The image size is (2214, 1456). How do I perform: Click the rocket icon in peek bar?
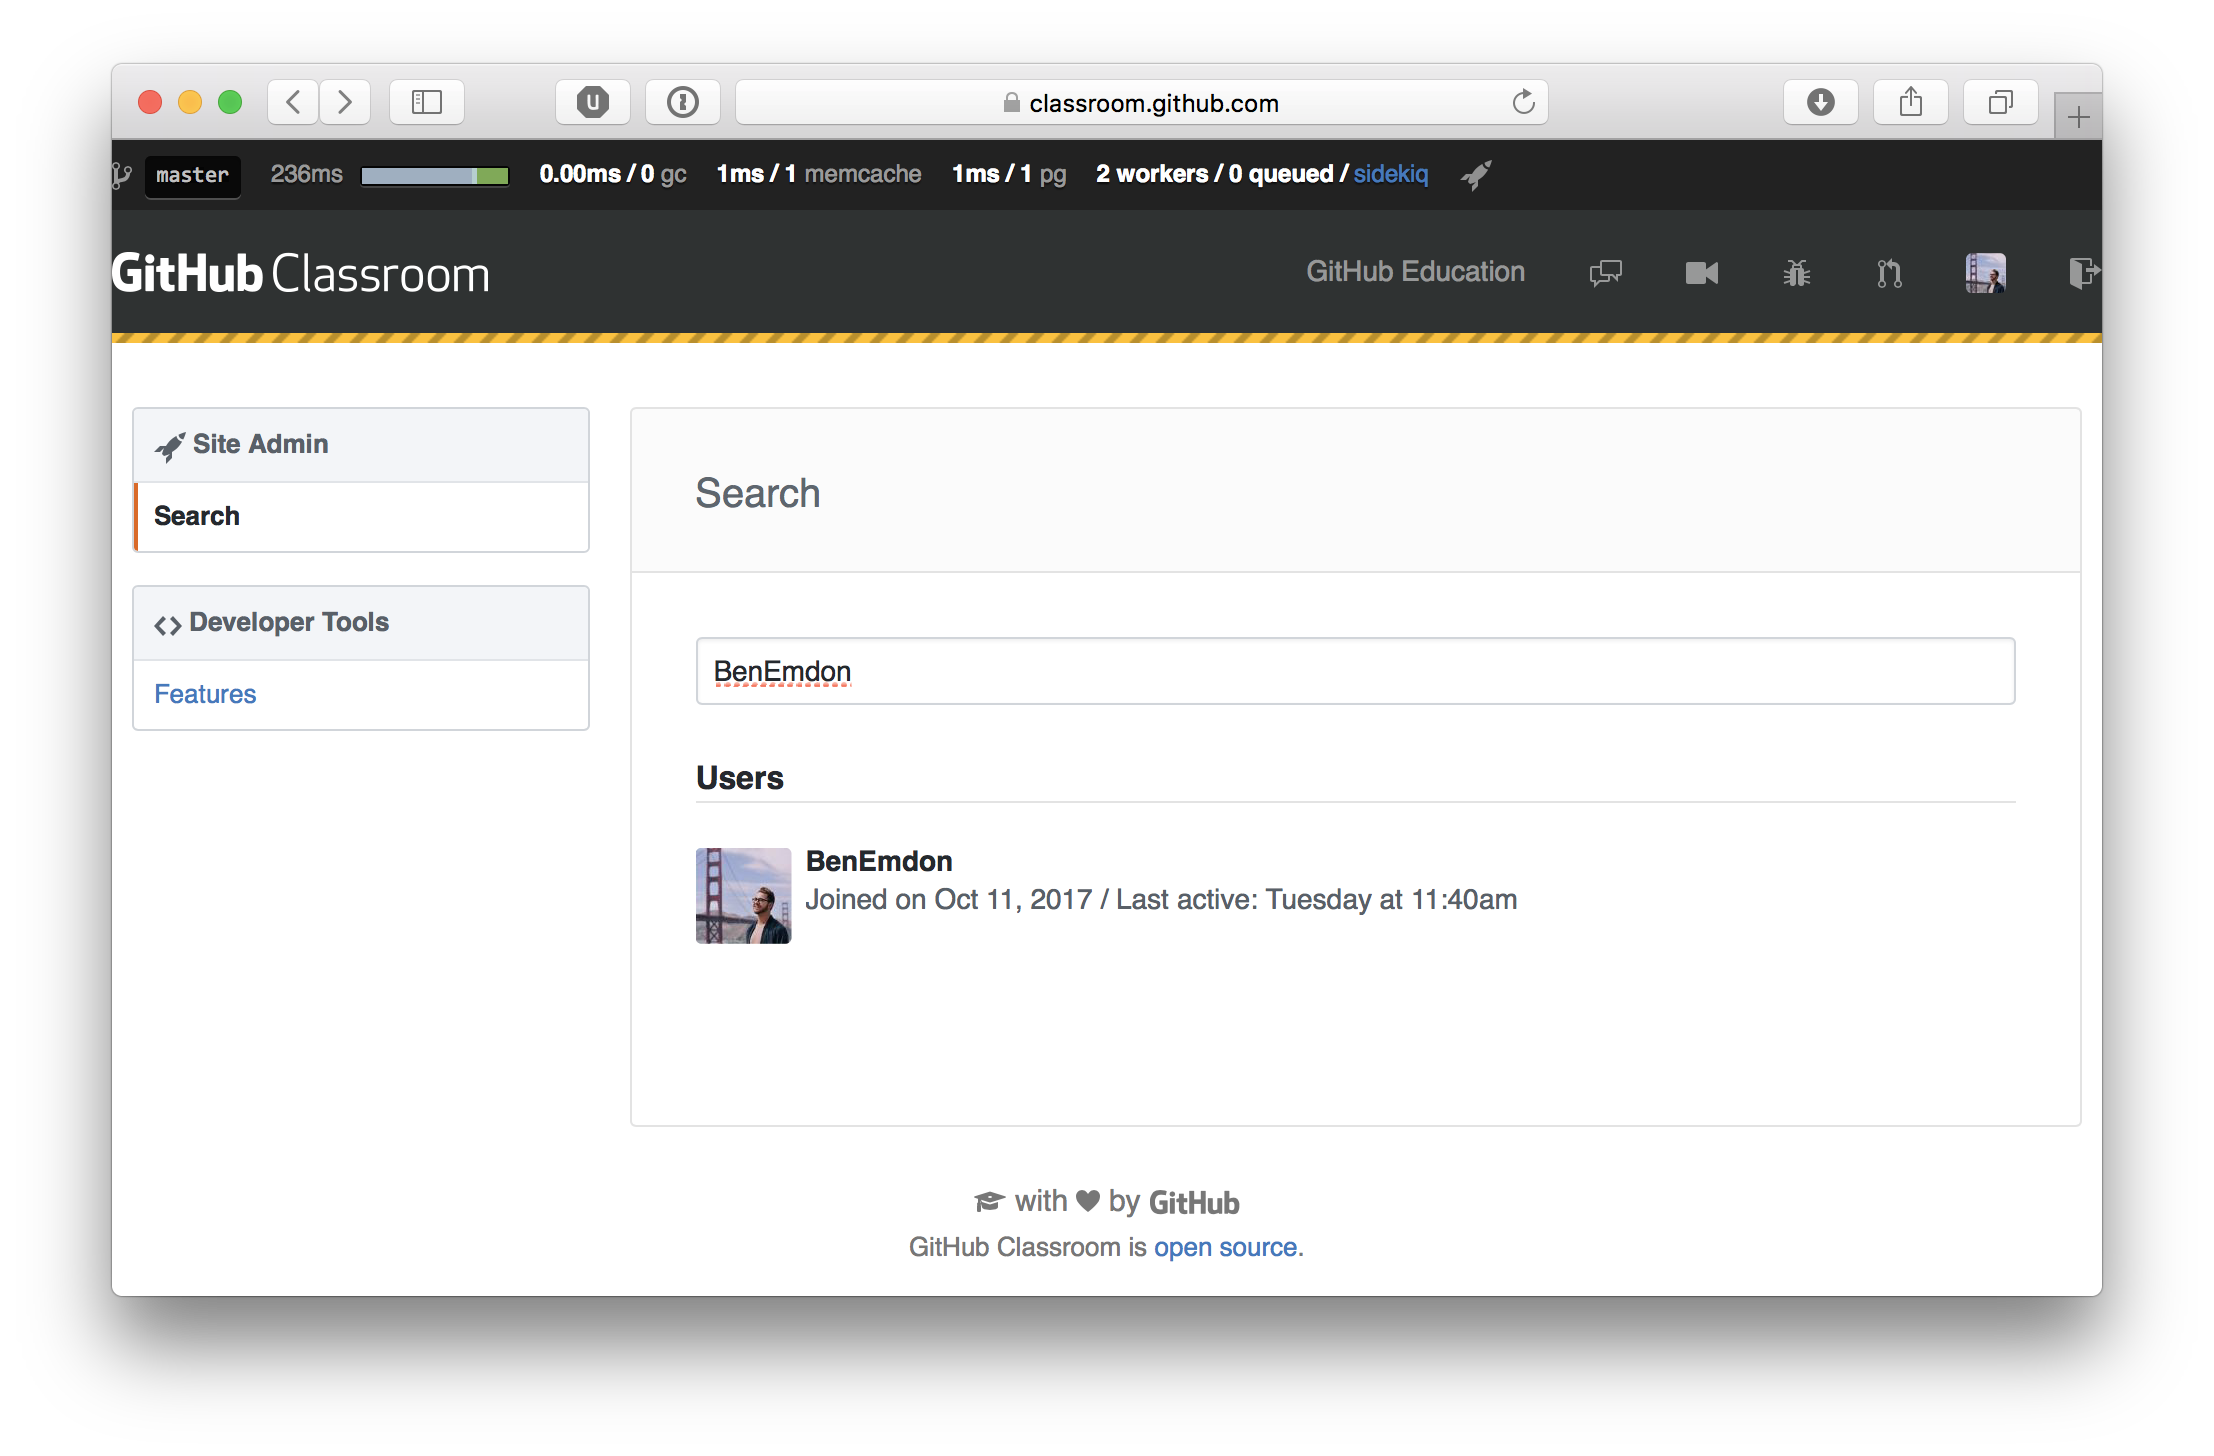1476,175
